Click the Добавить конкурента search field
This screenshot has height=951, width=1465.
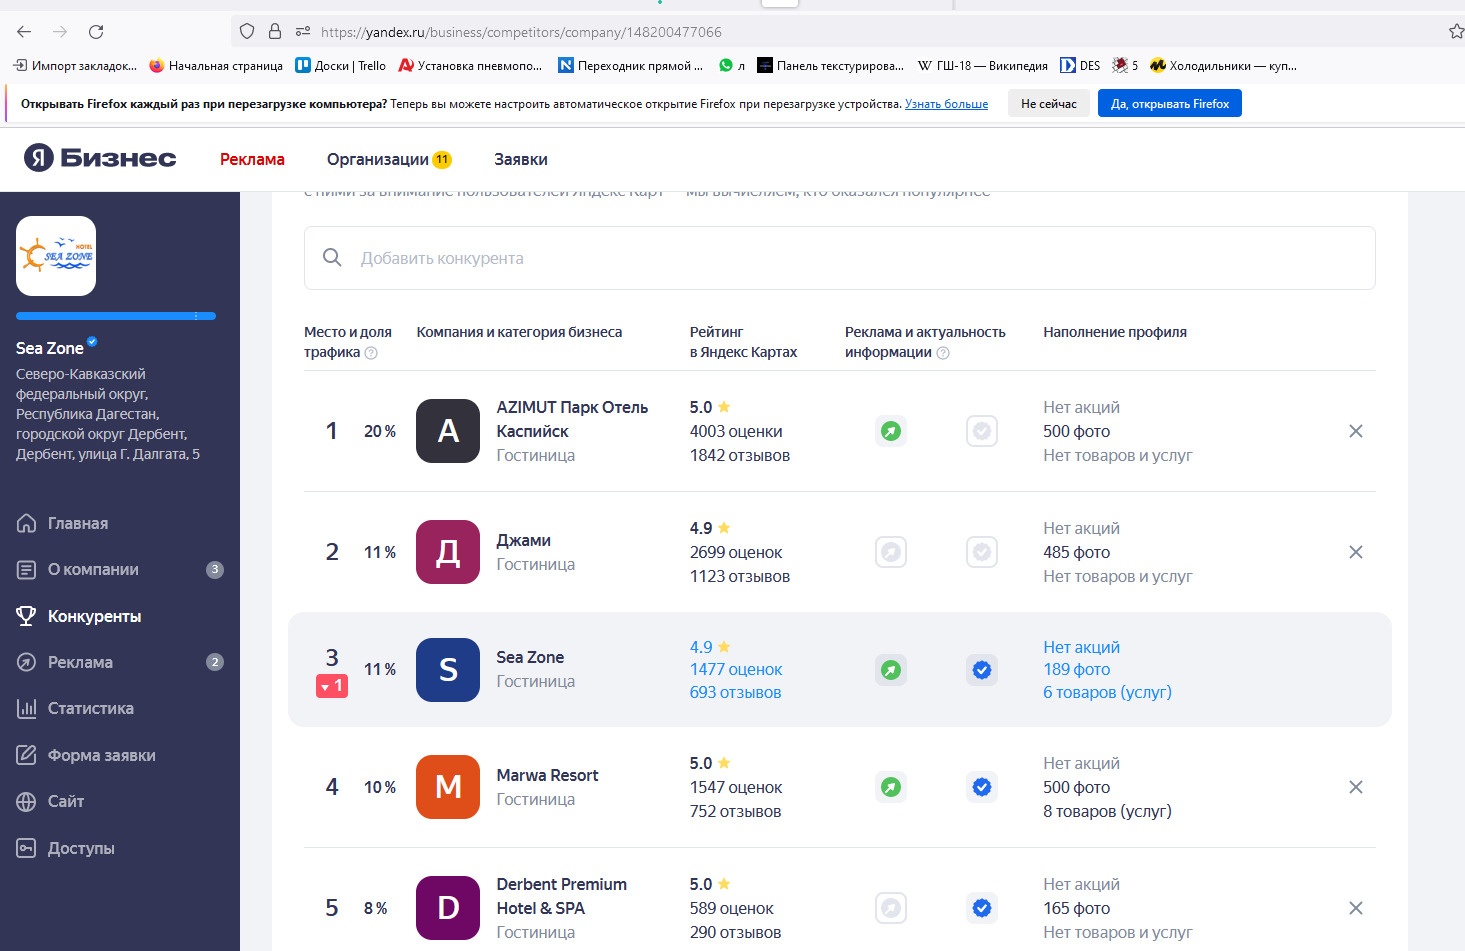(840, 258)
